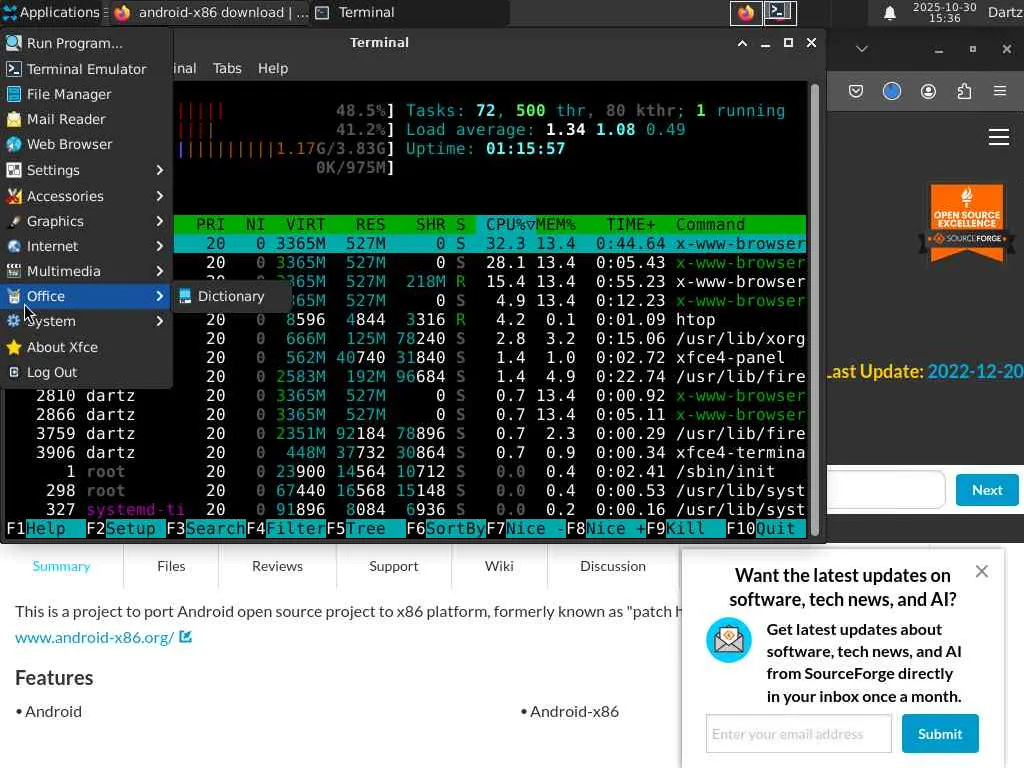
Task: Expand the System submenu arrow
Action: [x=160, y=321]
